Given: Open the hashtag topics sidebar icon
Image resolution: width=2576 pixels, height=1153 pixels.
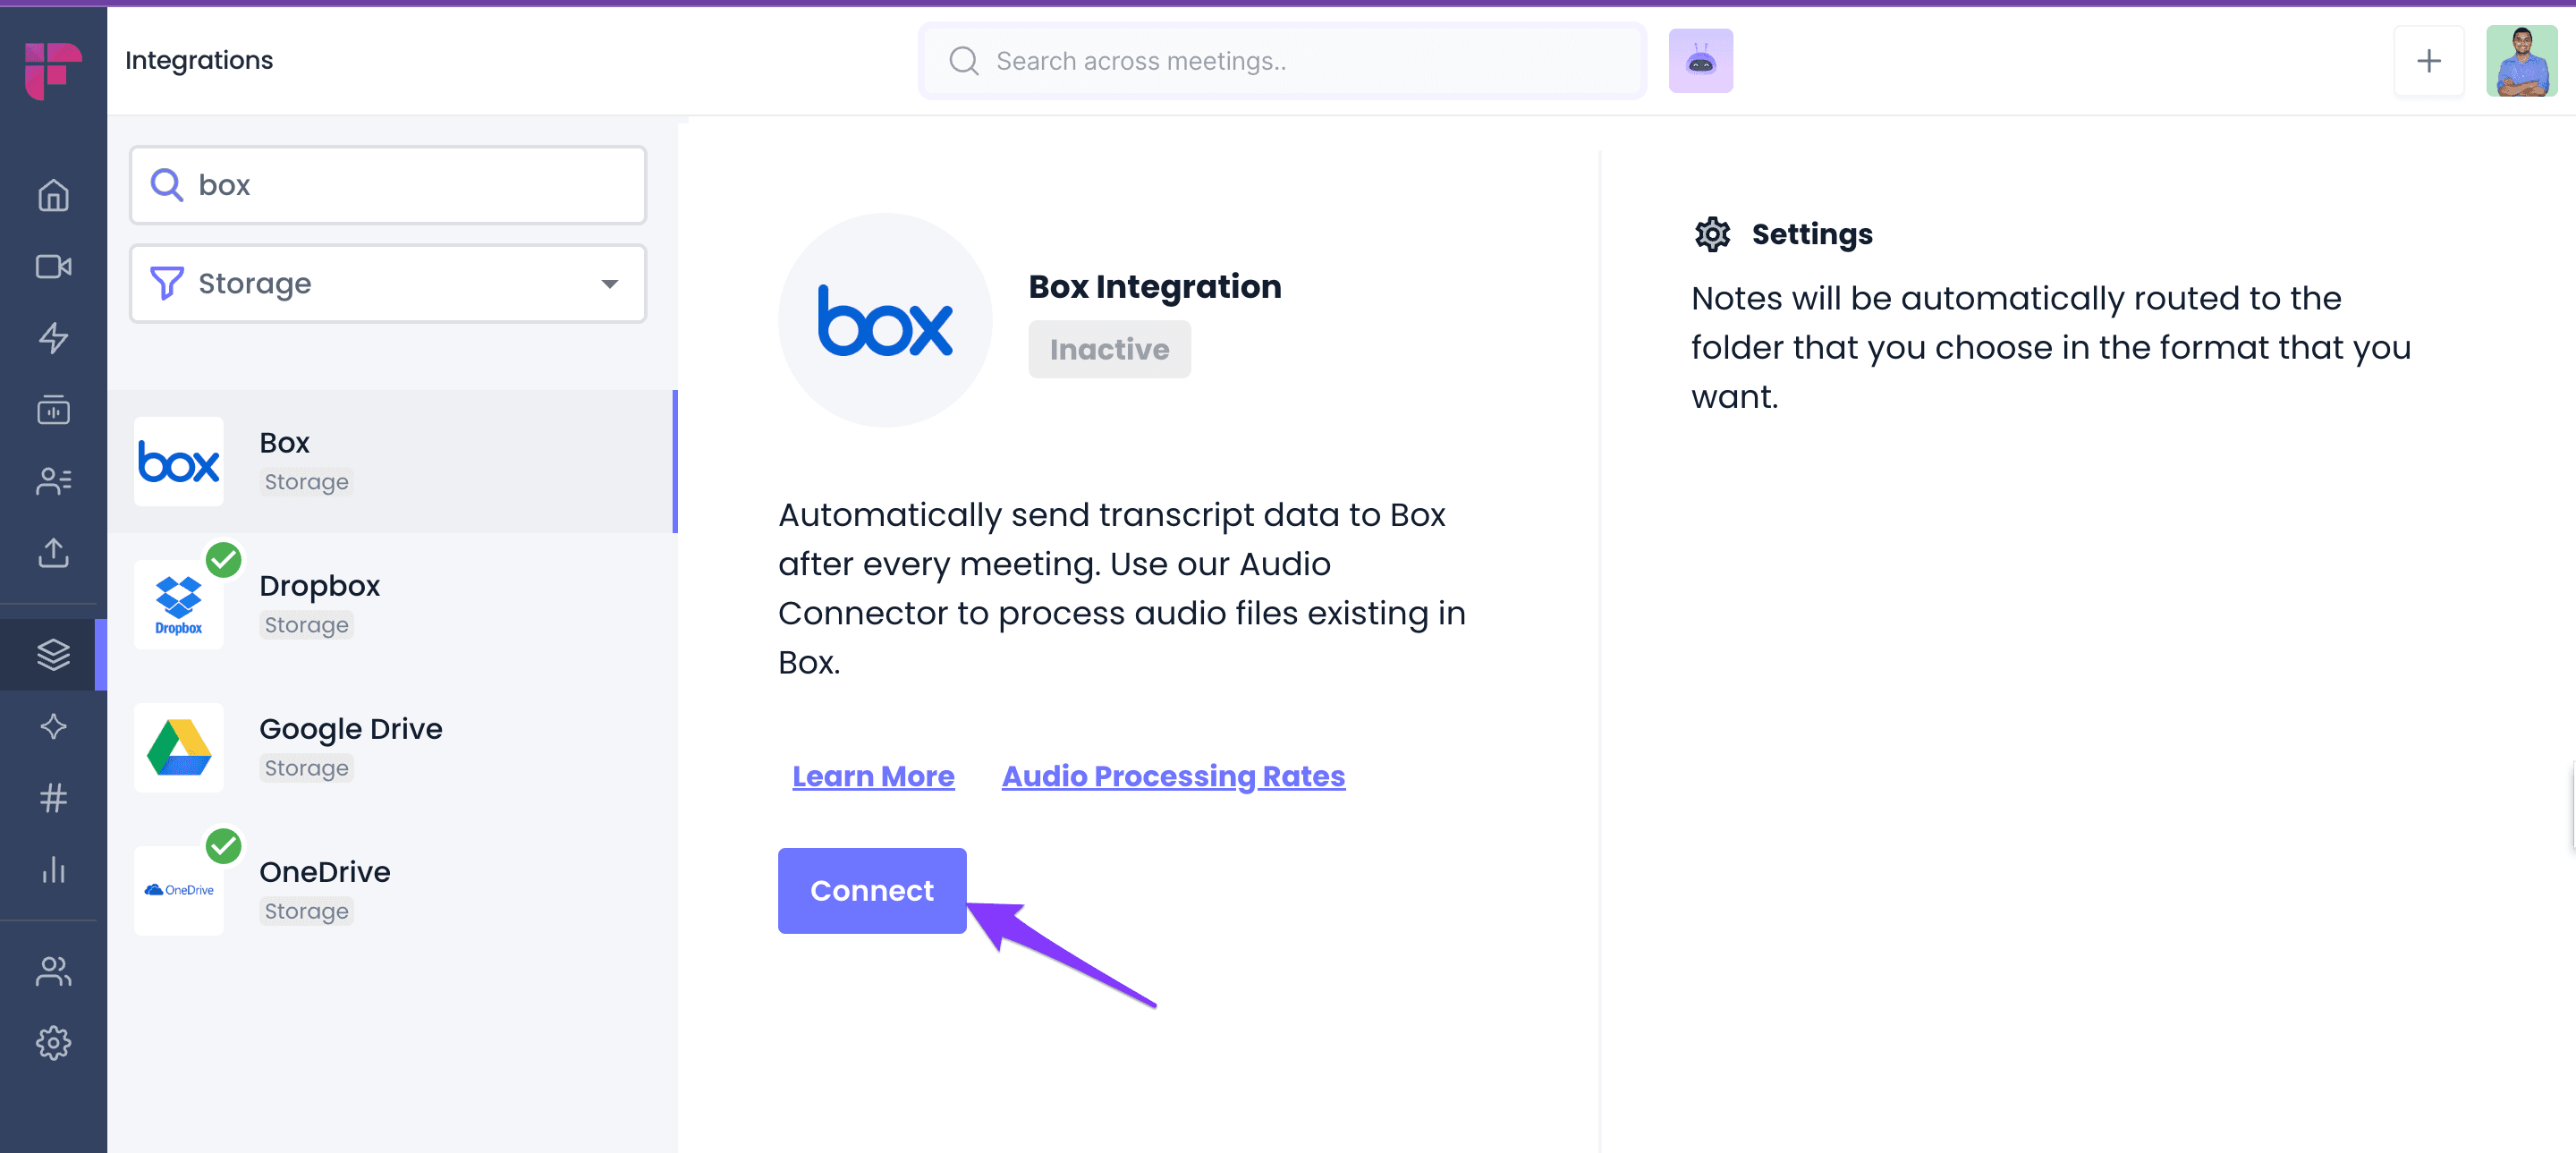Looking at the screenshot, I should [53, 797].
